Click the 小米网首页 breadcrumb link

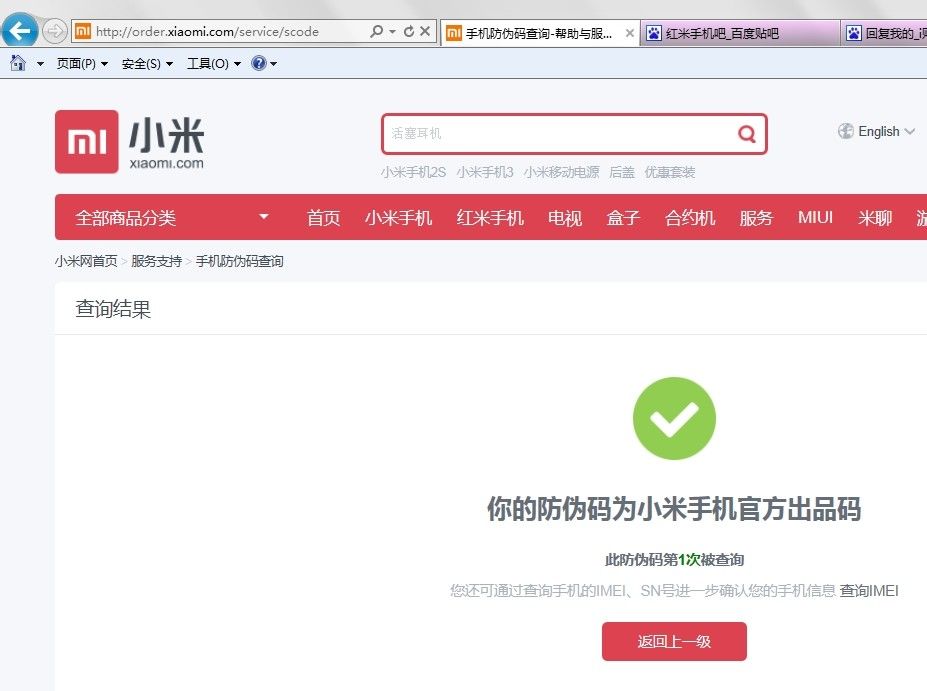[86, 261]
